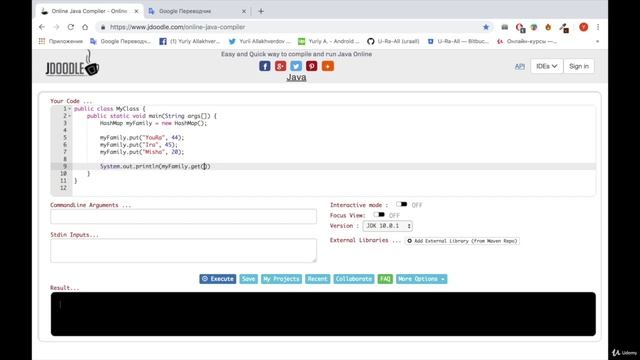Viewport: 640px width, 360px height.
Task: Expand the IDEs dropdown
Action: [x=547, y=66]
